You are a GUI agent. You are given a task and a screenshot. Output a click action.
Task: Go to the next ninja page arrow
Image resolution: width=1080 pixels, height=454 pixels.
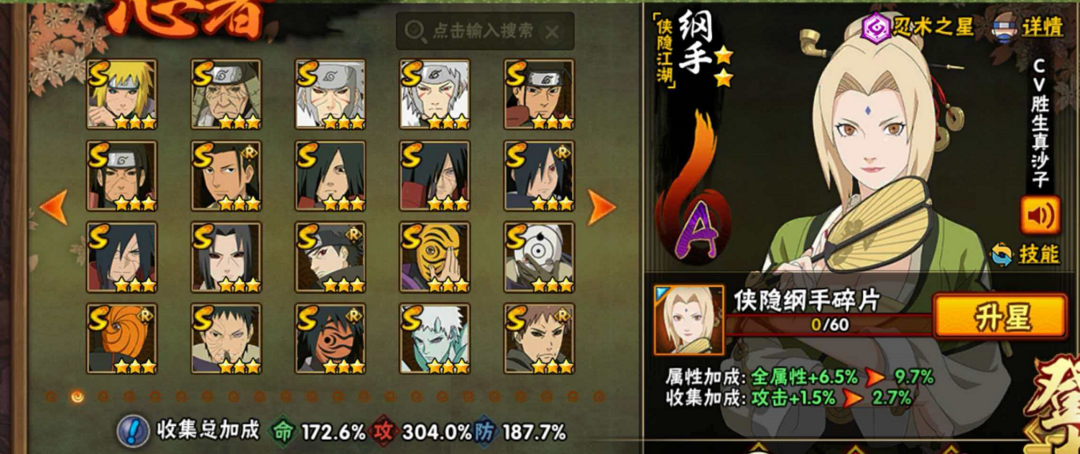601,207
